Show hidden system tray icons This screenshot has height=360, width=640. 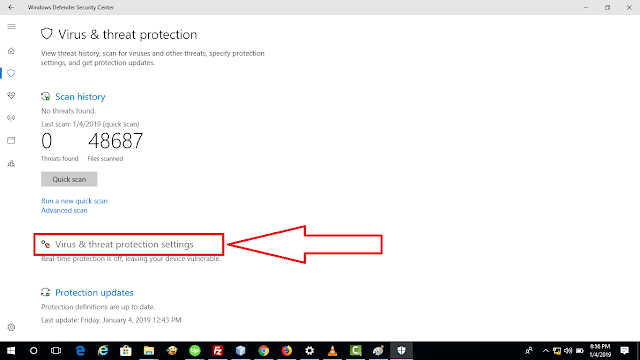point(546,351)
